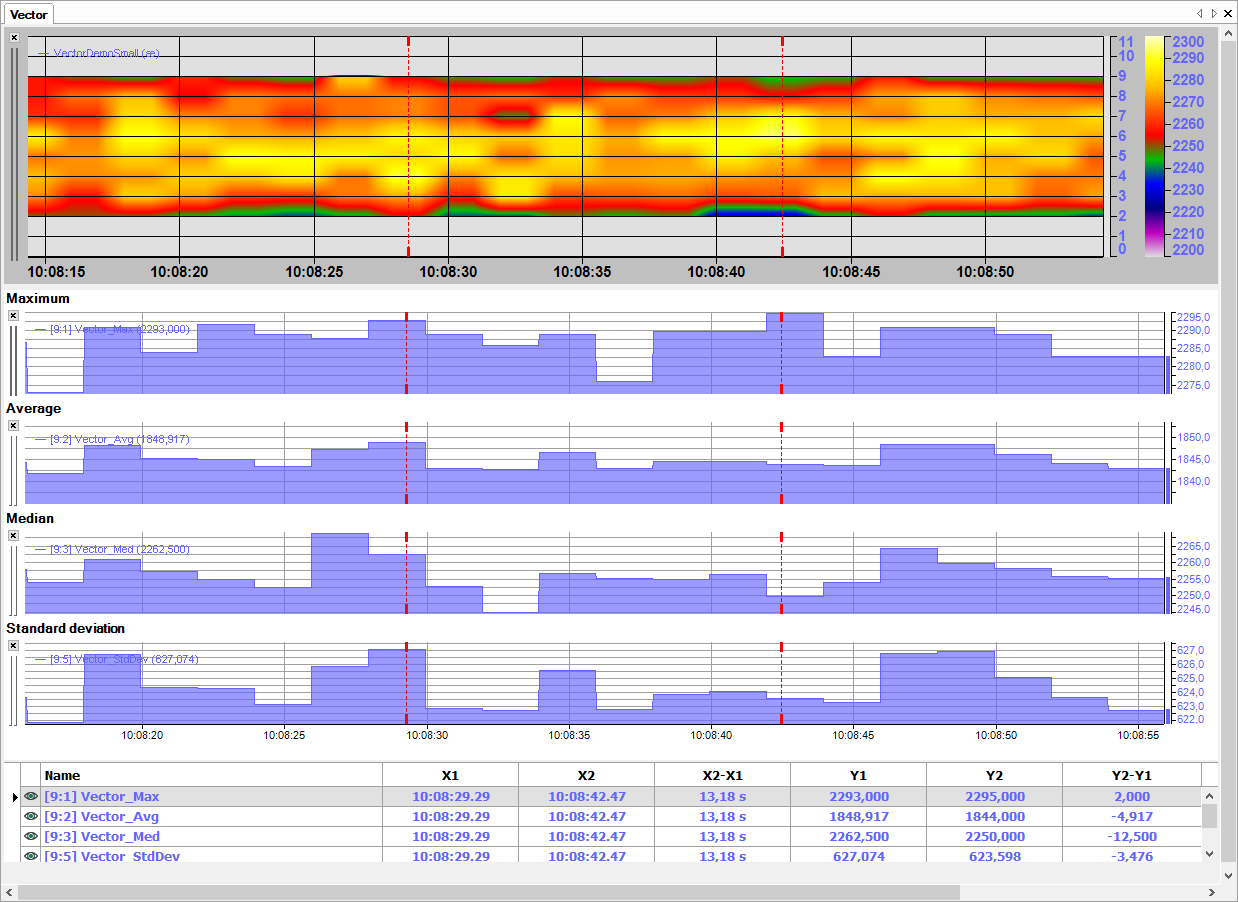1238x902 pixels.
Task: Close the heatmap graph panel with its x icon
Action: click(13, 37)
